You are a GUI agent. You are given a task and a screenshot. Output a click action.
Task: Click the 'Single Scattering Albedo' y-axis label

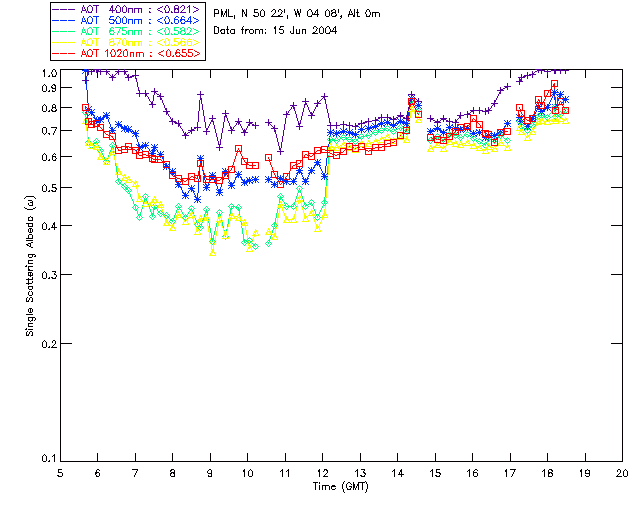[x=30, y=266]
